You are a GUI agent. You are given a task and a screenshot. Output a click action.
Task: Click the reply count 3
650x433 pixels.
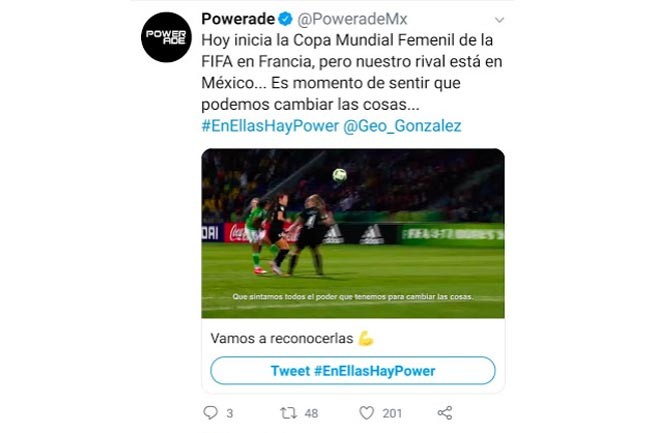click(230, 414)
